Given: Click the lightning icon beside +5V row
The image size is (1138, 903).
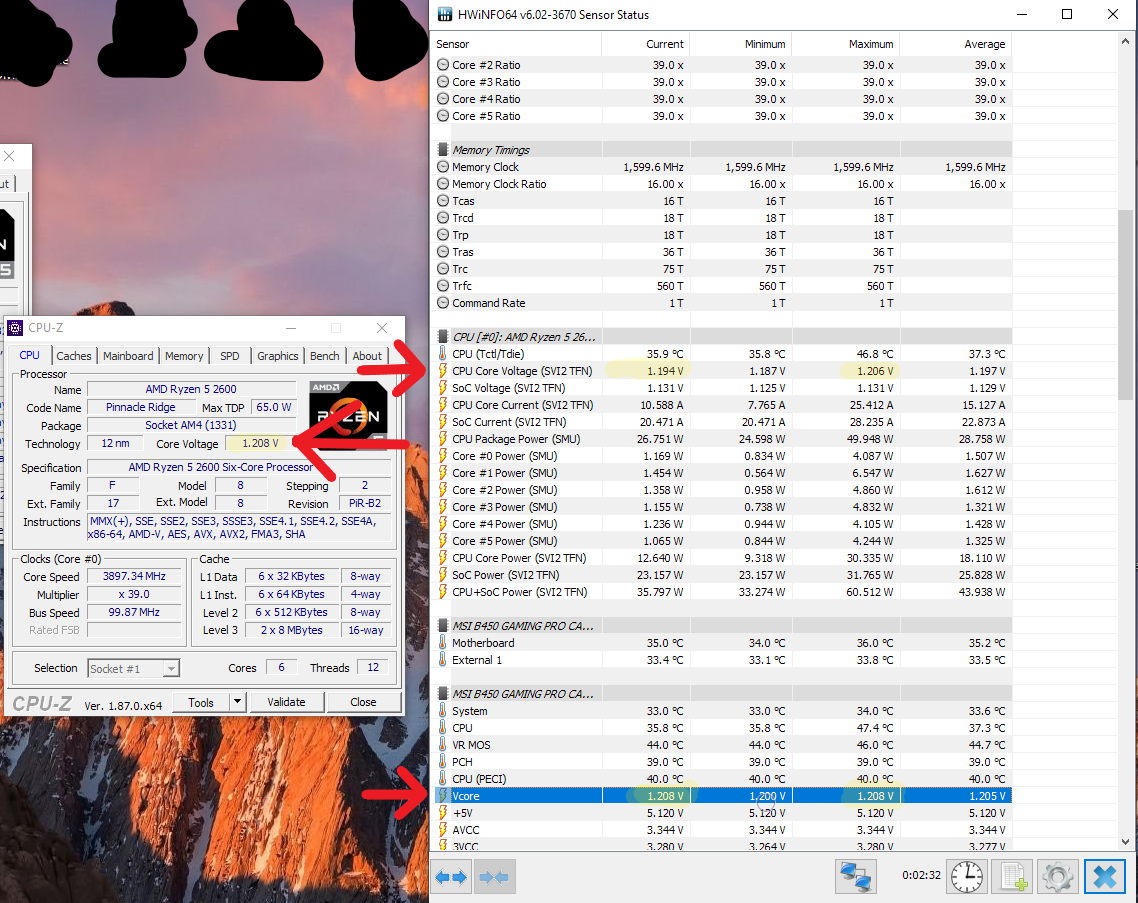Looking at the screenshot, I should (443, 813).
